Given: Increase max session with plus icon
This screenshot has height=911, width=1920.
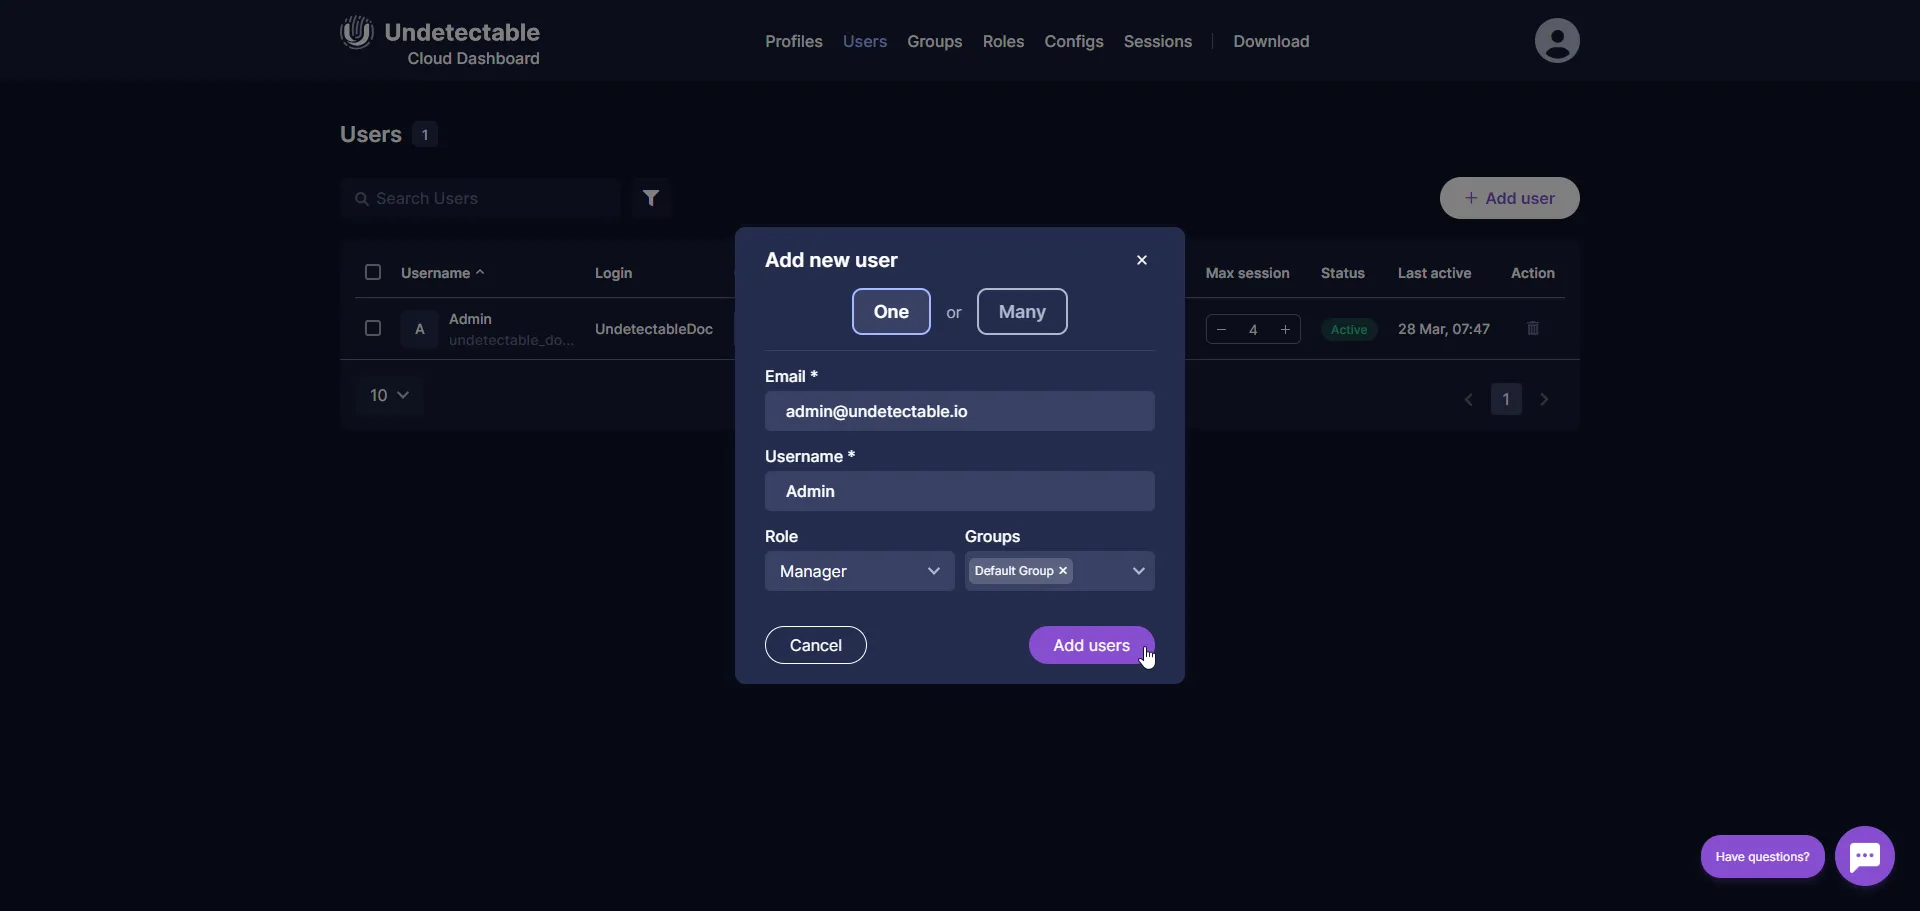Looking at the screenshot, I should pyautogui.click(x=1285, y=329).
